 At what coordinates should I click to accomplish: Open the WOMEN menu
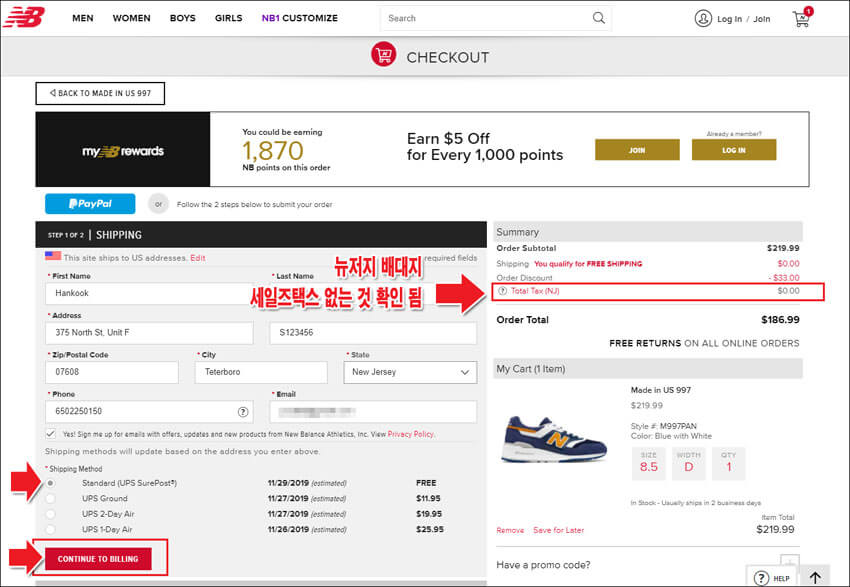click(x=132, y=18)
